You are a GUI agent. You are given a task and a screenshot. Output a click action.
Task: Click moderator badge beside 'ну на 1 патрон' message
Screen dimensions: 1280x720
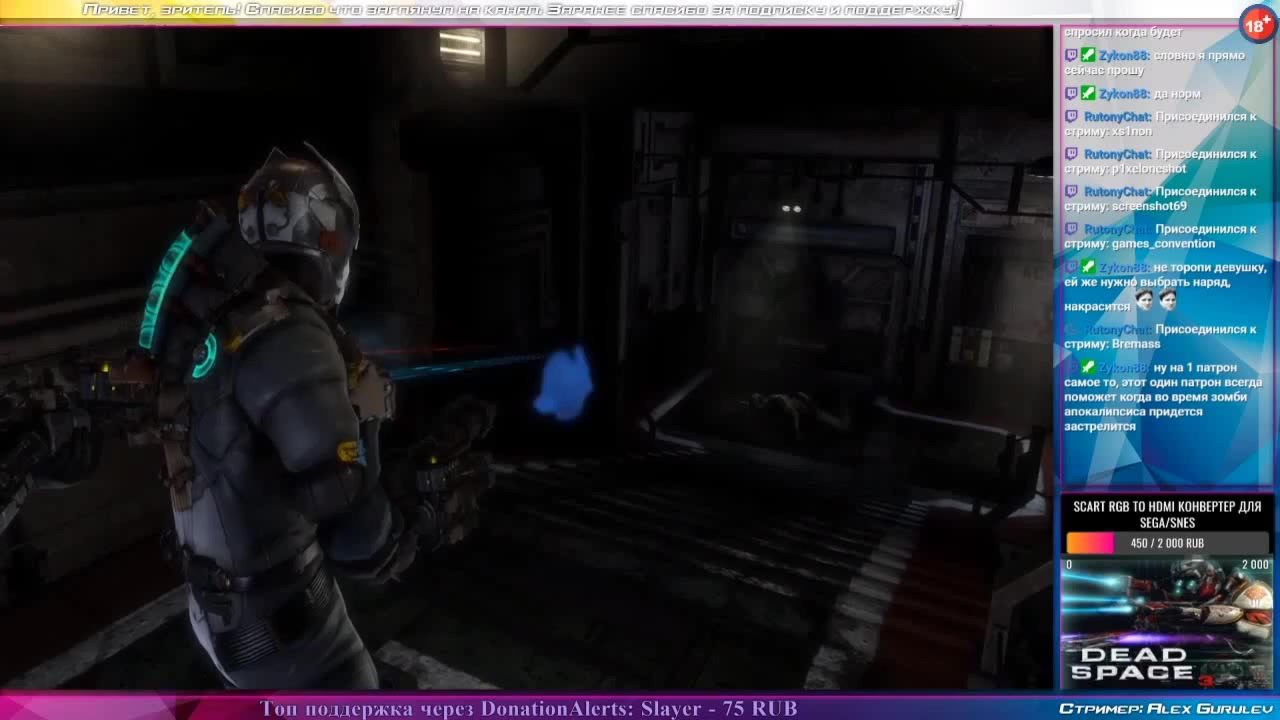pyautogui.click(x=1088, y=367)
